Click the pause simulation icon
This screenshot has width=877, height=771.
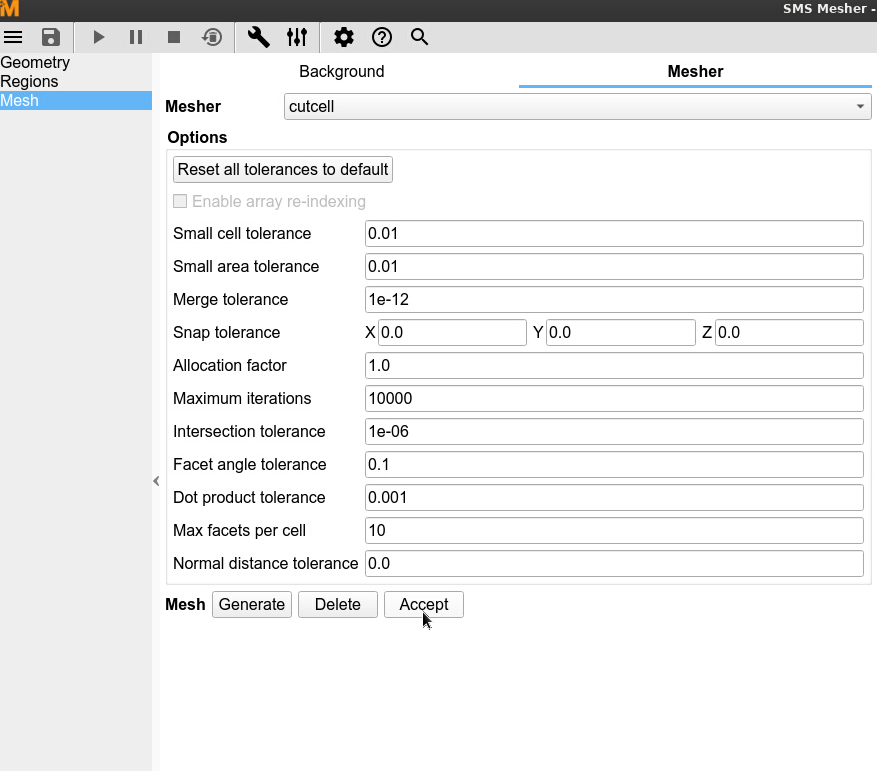click(136, 37)
